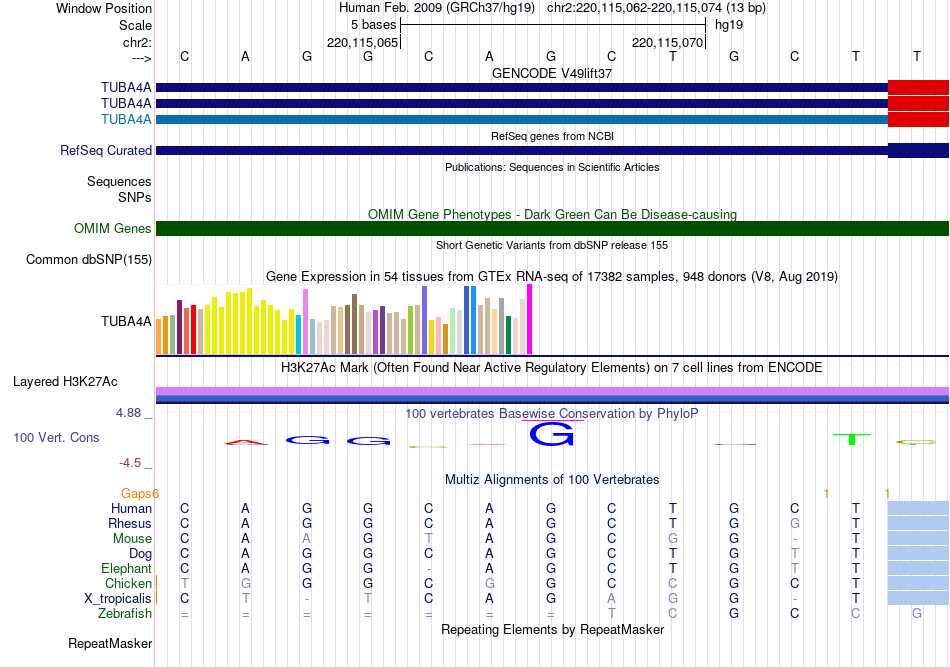
Task: Click Repeating Elements by RepeatMasker title
Action: [x=552, y=630]
